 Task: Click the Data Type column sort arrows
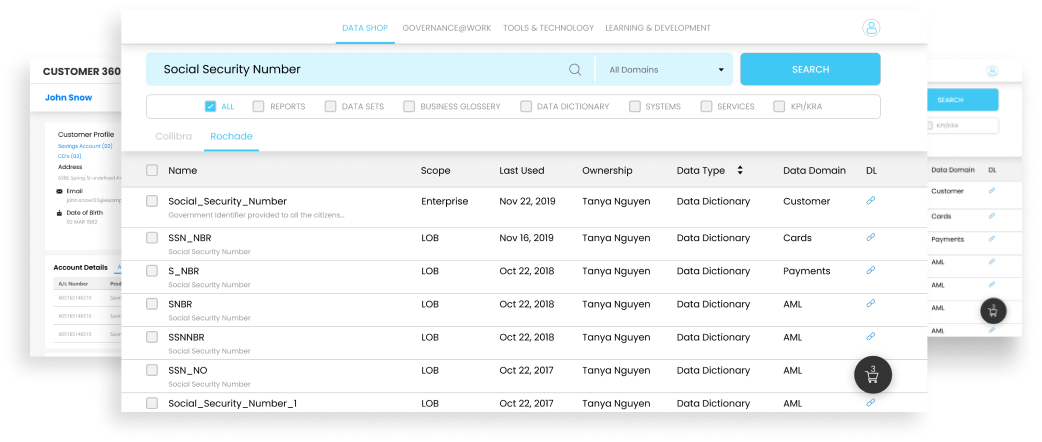click(x=740, y=171)
